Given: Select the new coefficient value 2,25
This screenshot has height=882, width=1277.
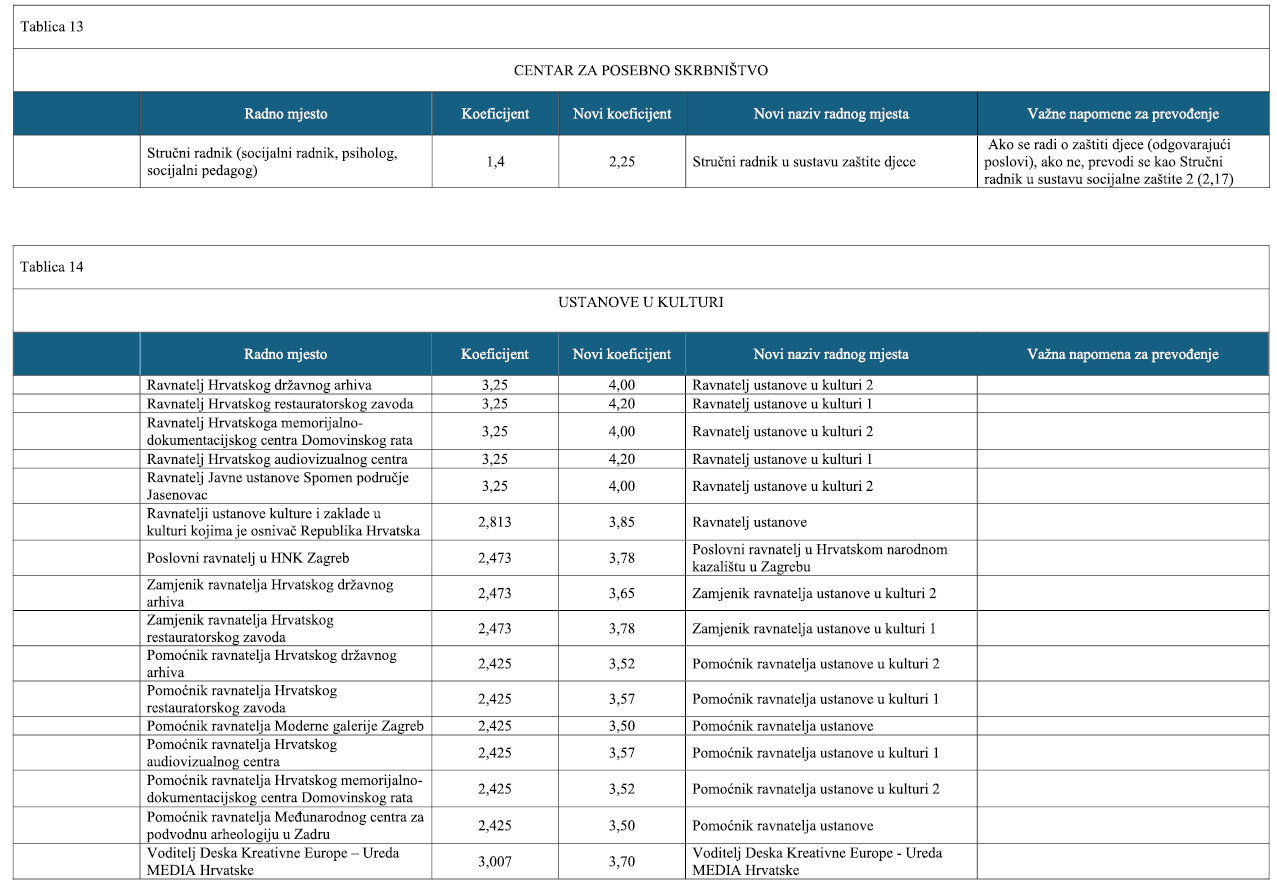Looking at the screenshot, I should pos(622,162).
